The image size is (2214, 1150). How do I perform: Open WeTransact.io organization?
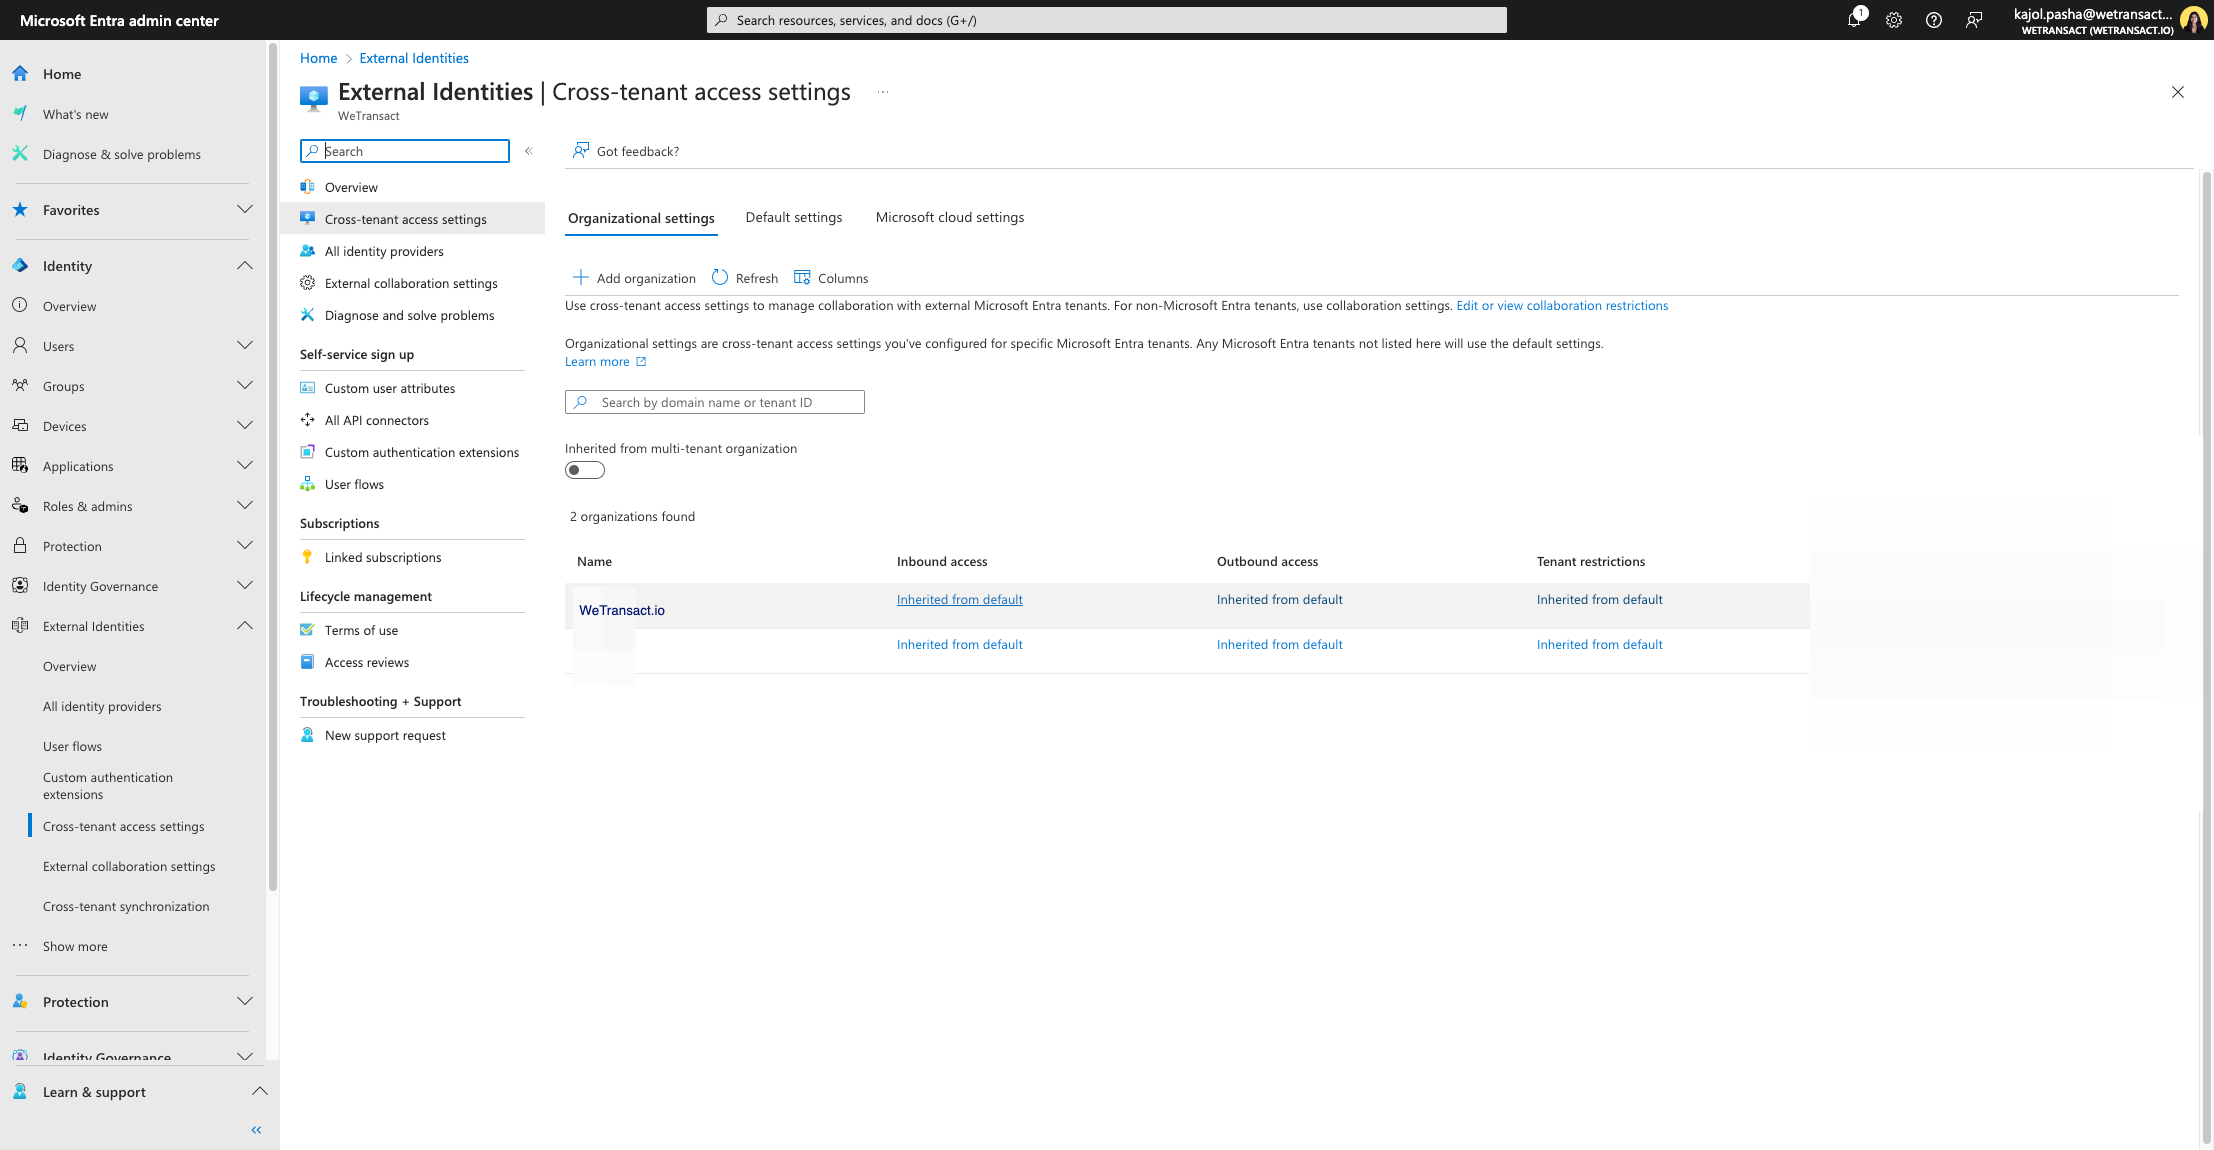coord(622,610)
